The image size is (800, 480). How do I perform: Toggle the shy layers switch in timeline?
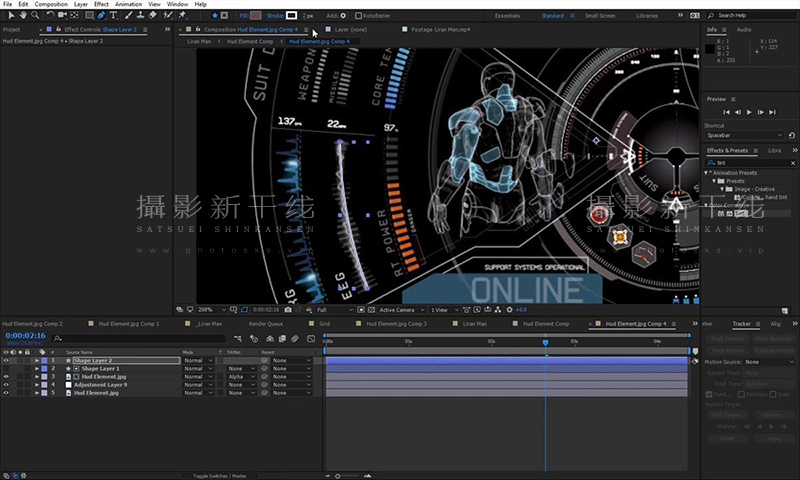(x=270, y=338)
